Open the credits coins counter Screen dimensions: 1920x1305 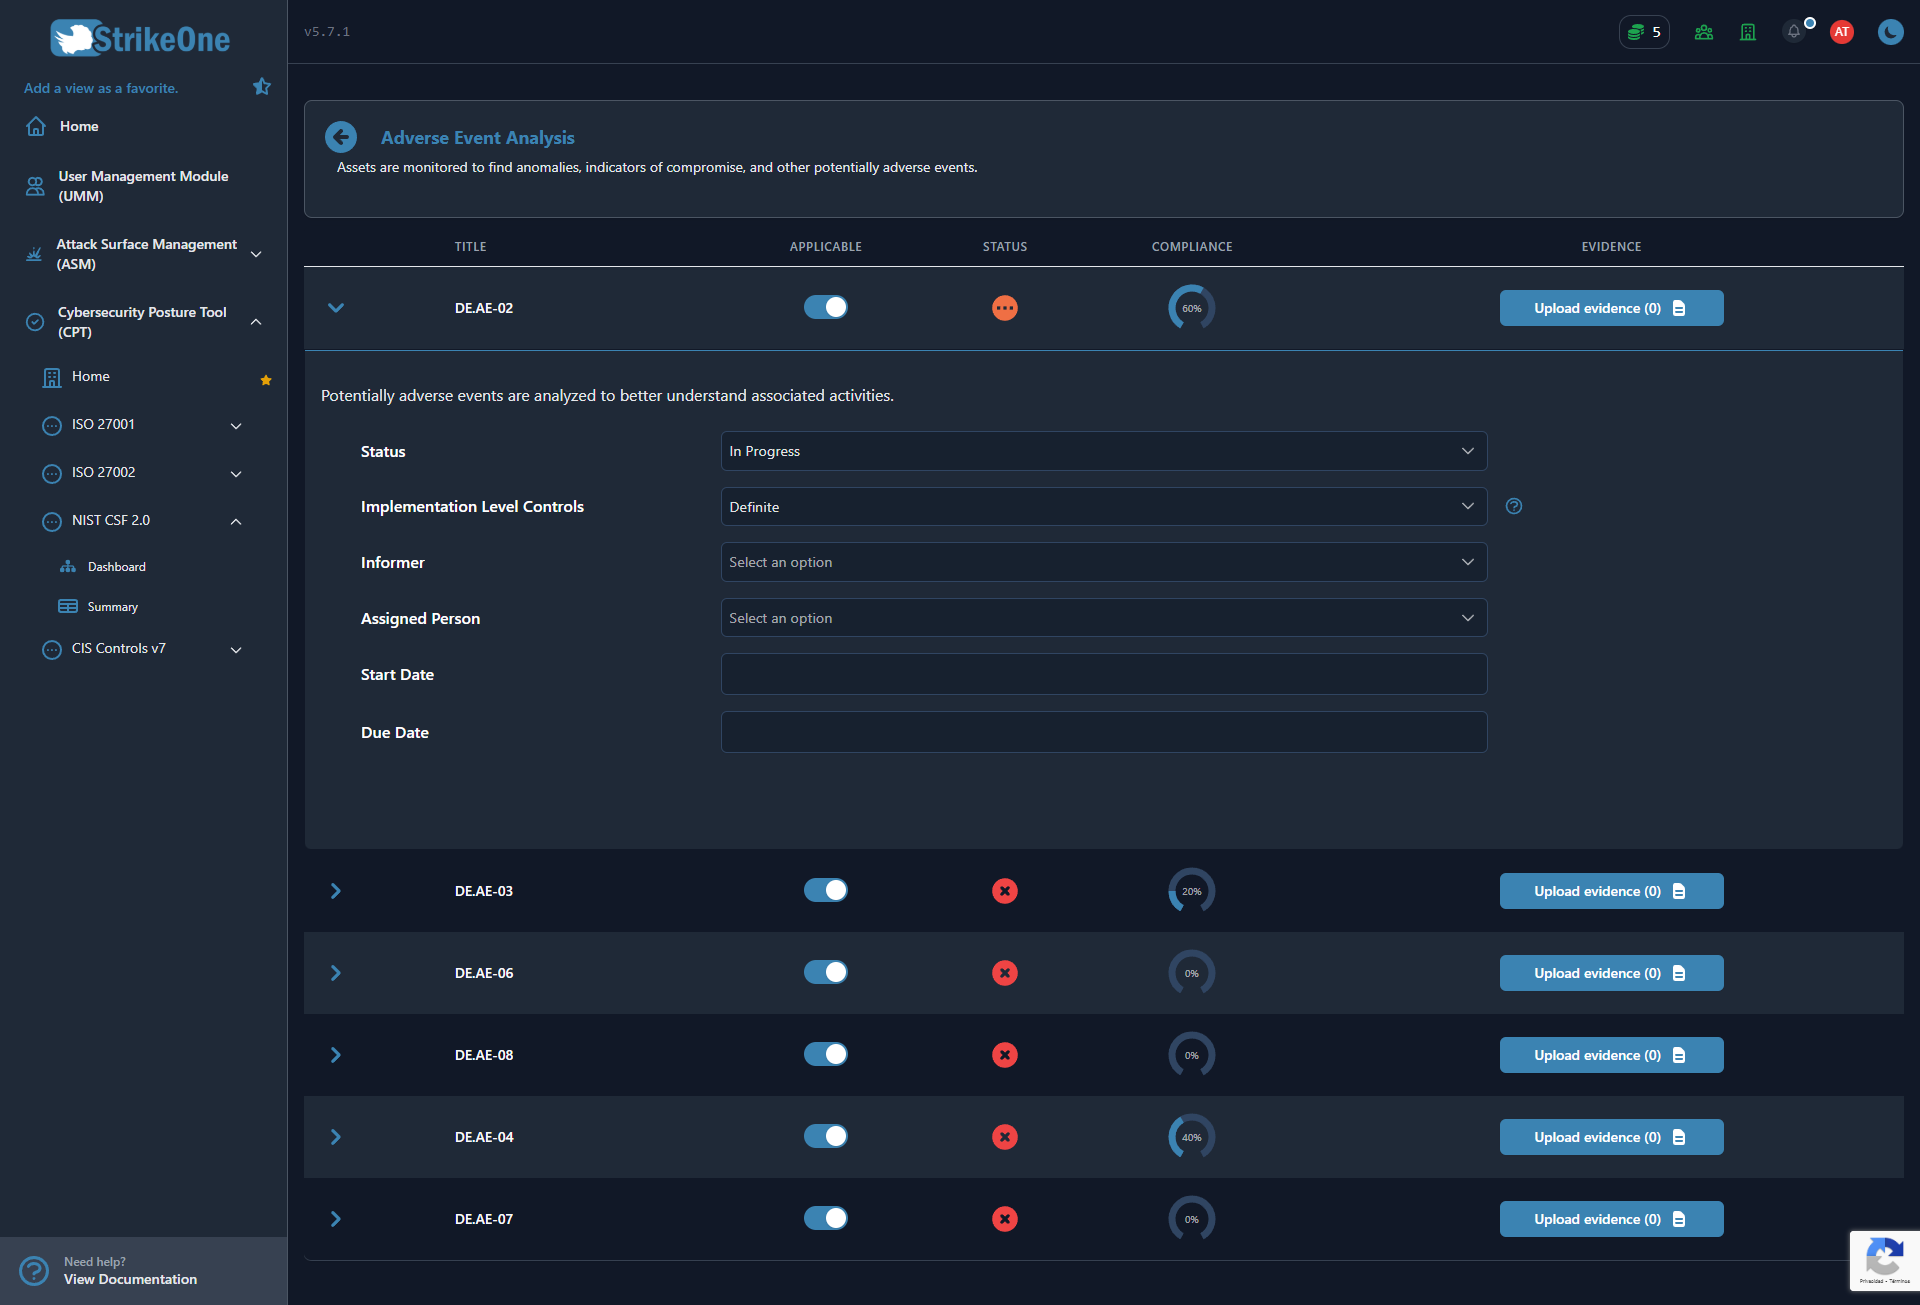tap(1644, 32)
